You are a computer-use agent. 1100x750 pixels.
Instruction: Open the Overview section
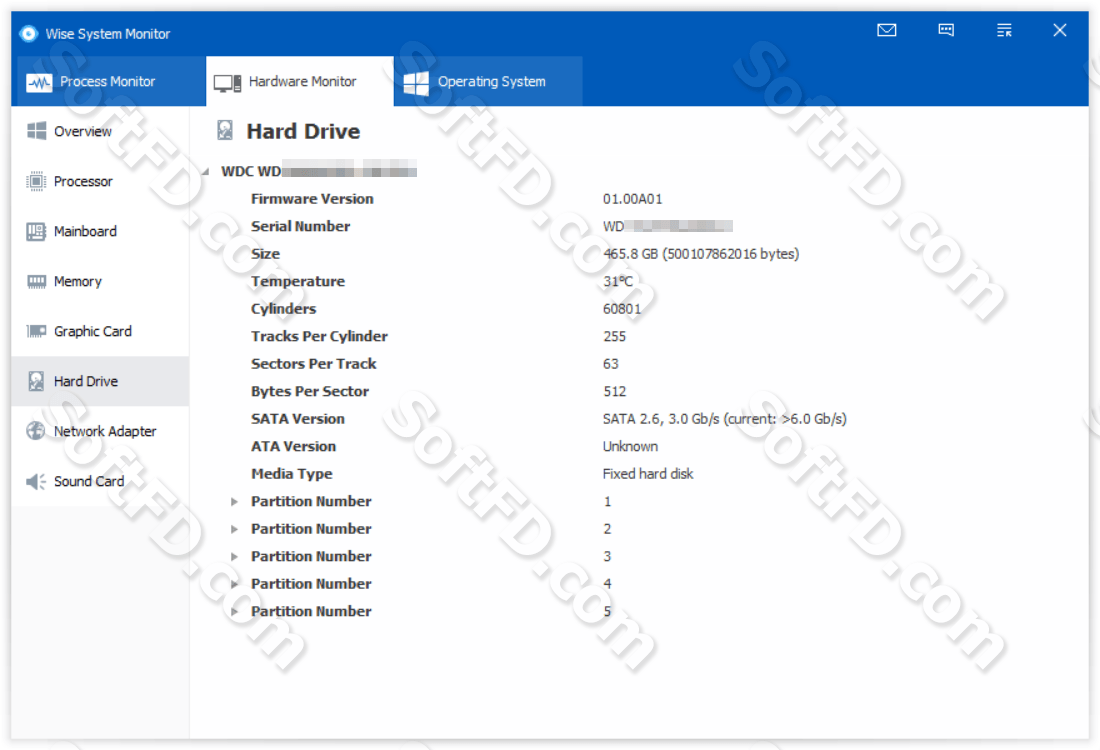coord(100,131)
